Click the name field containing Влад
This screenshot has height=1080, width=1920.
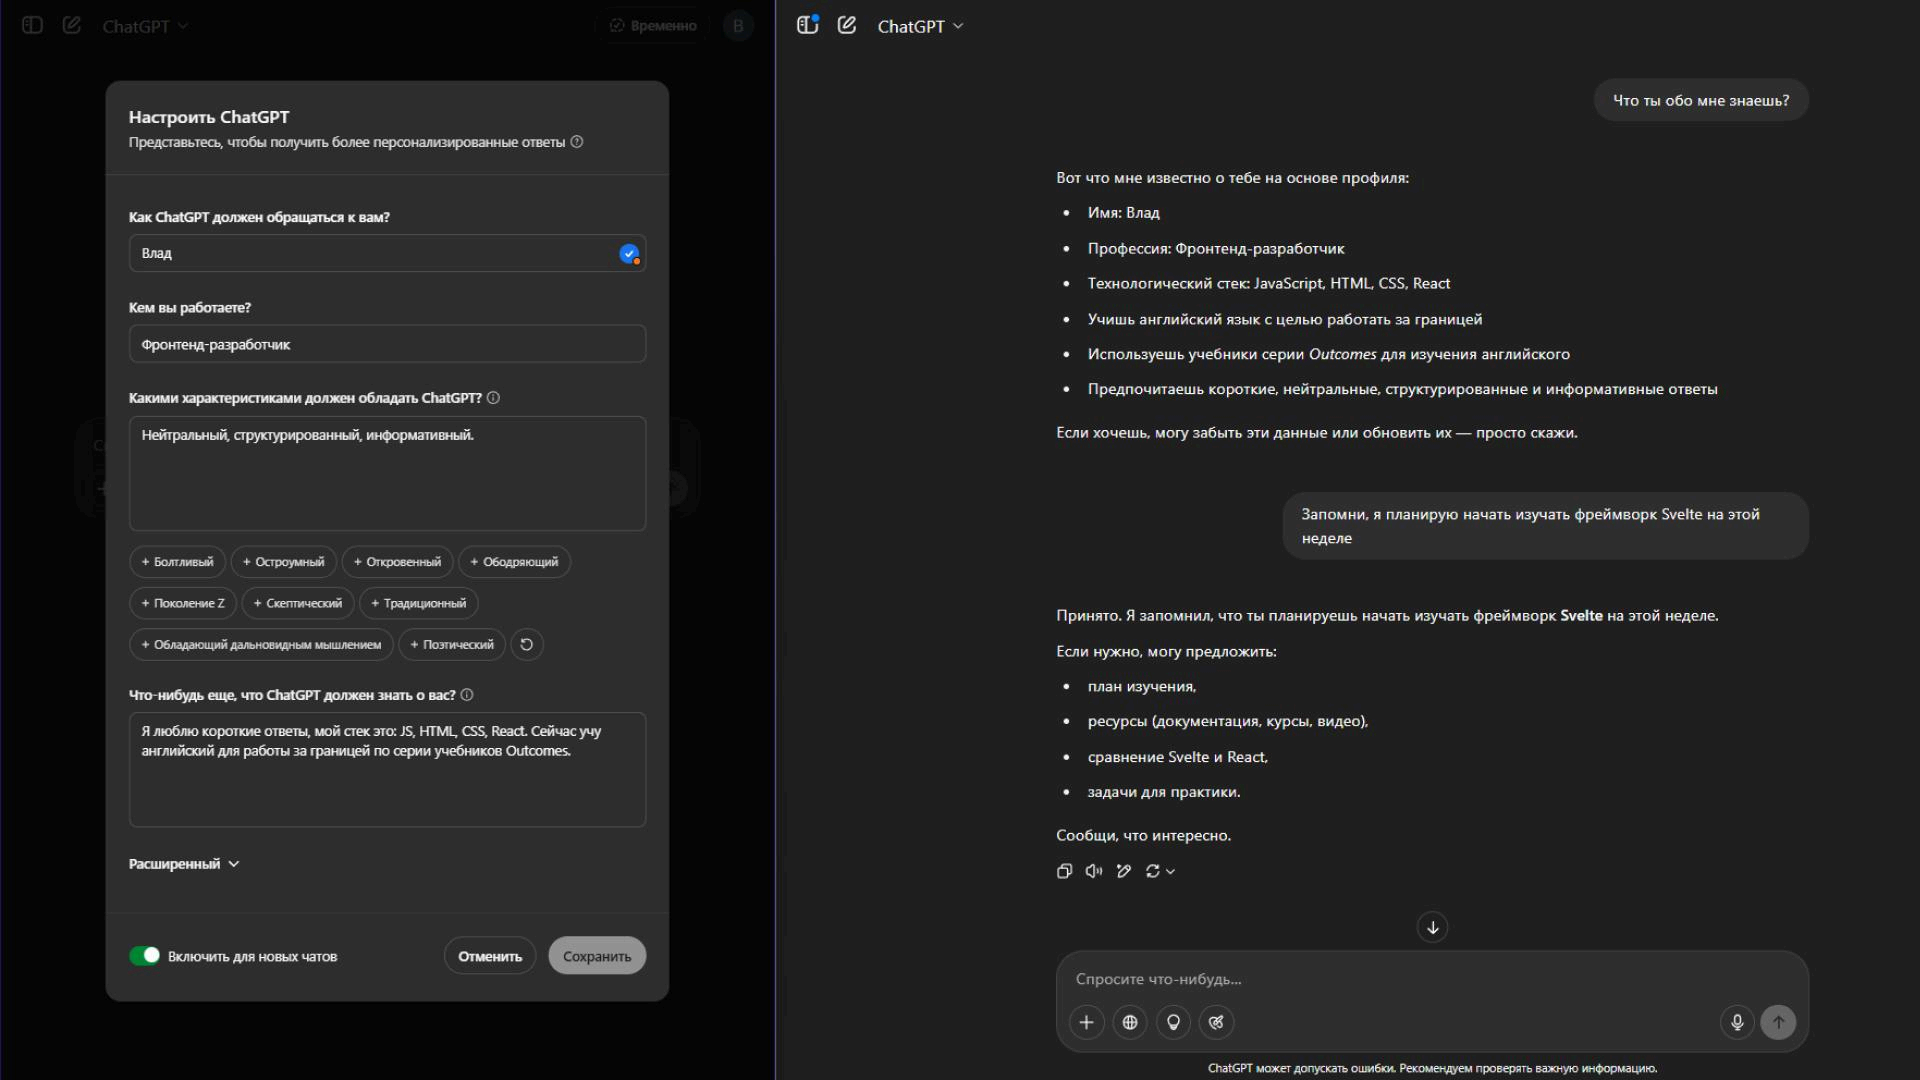(387, 253)
